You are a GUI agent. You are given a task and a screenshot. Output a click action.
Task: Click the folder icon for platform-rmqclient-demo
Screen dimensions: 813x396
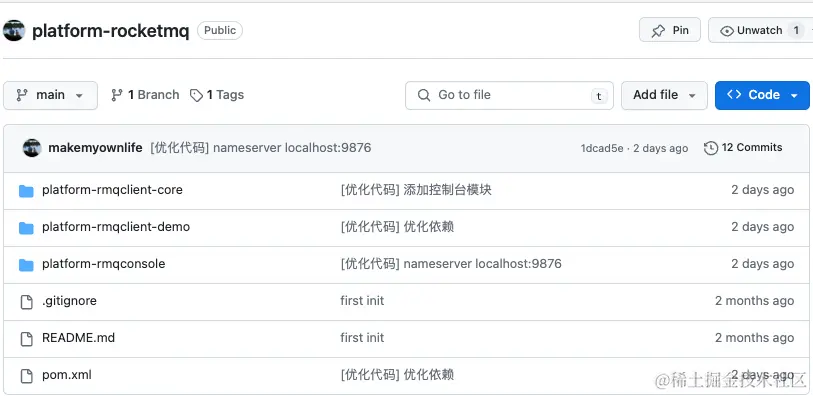tap(26, 228)
